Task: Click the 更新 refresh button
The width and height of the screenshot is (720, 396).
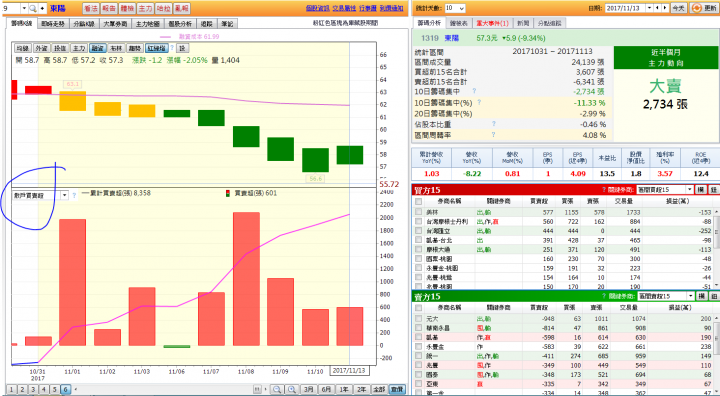Action: [x=704, y=8]
